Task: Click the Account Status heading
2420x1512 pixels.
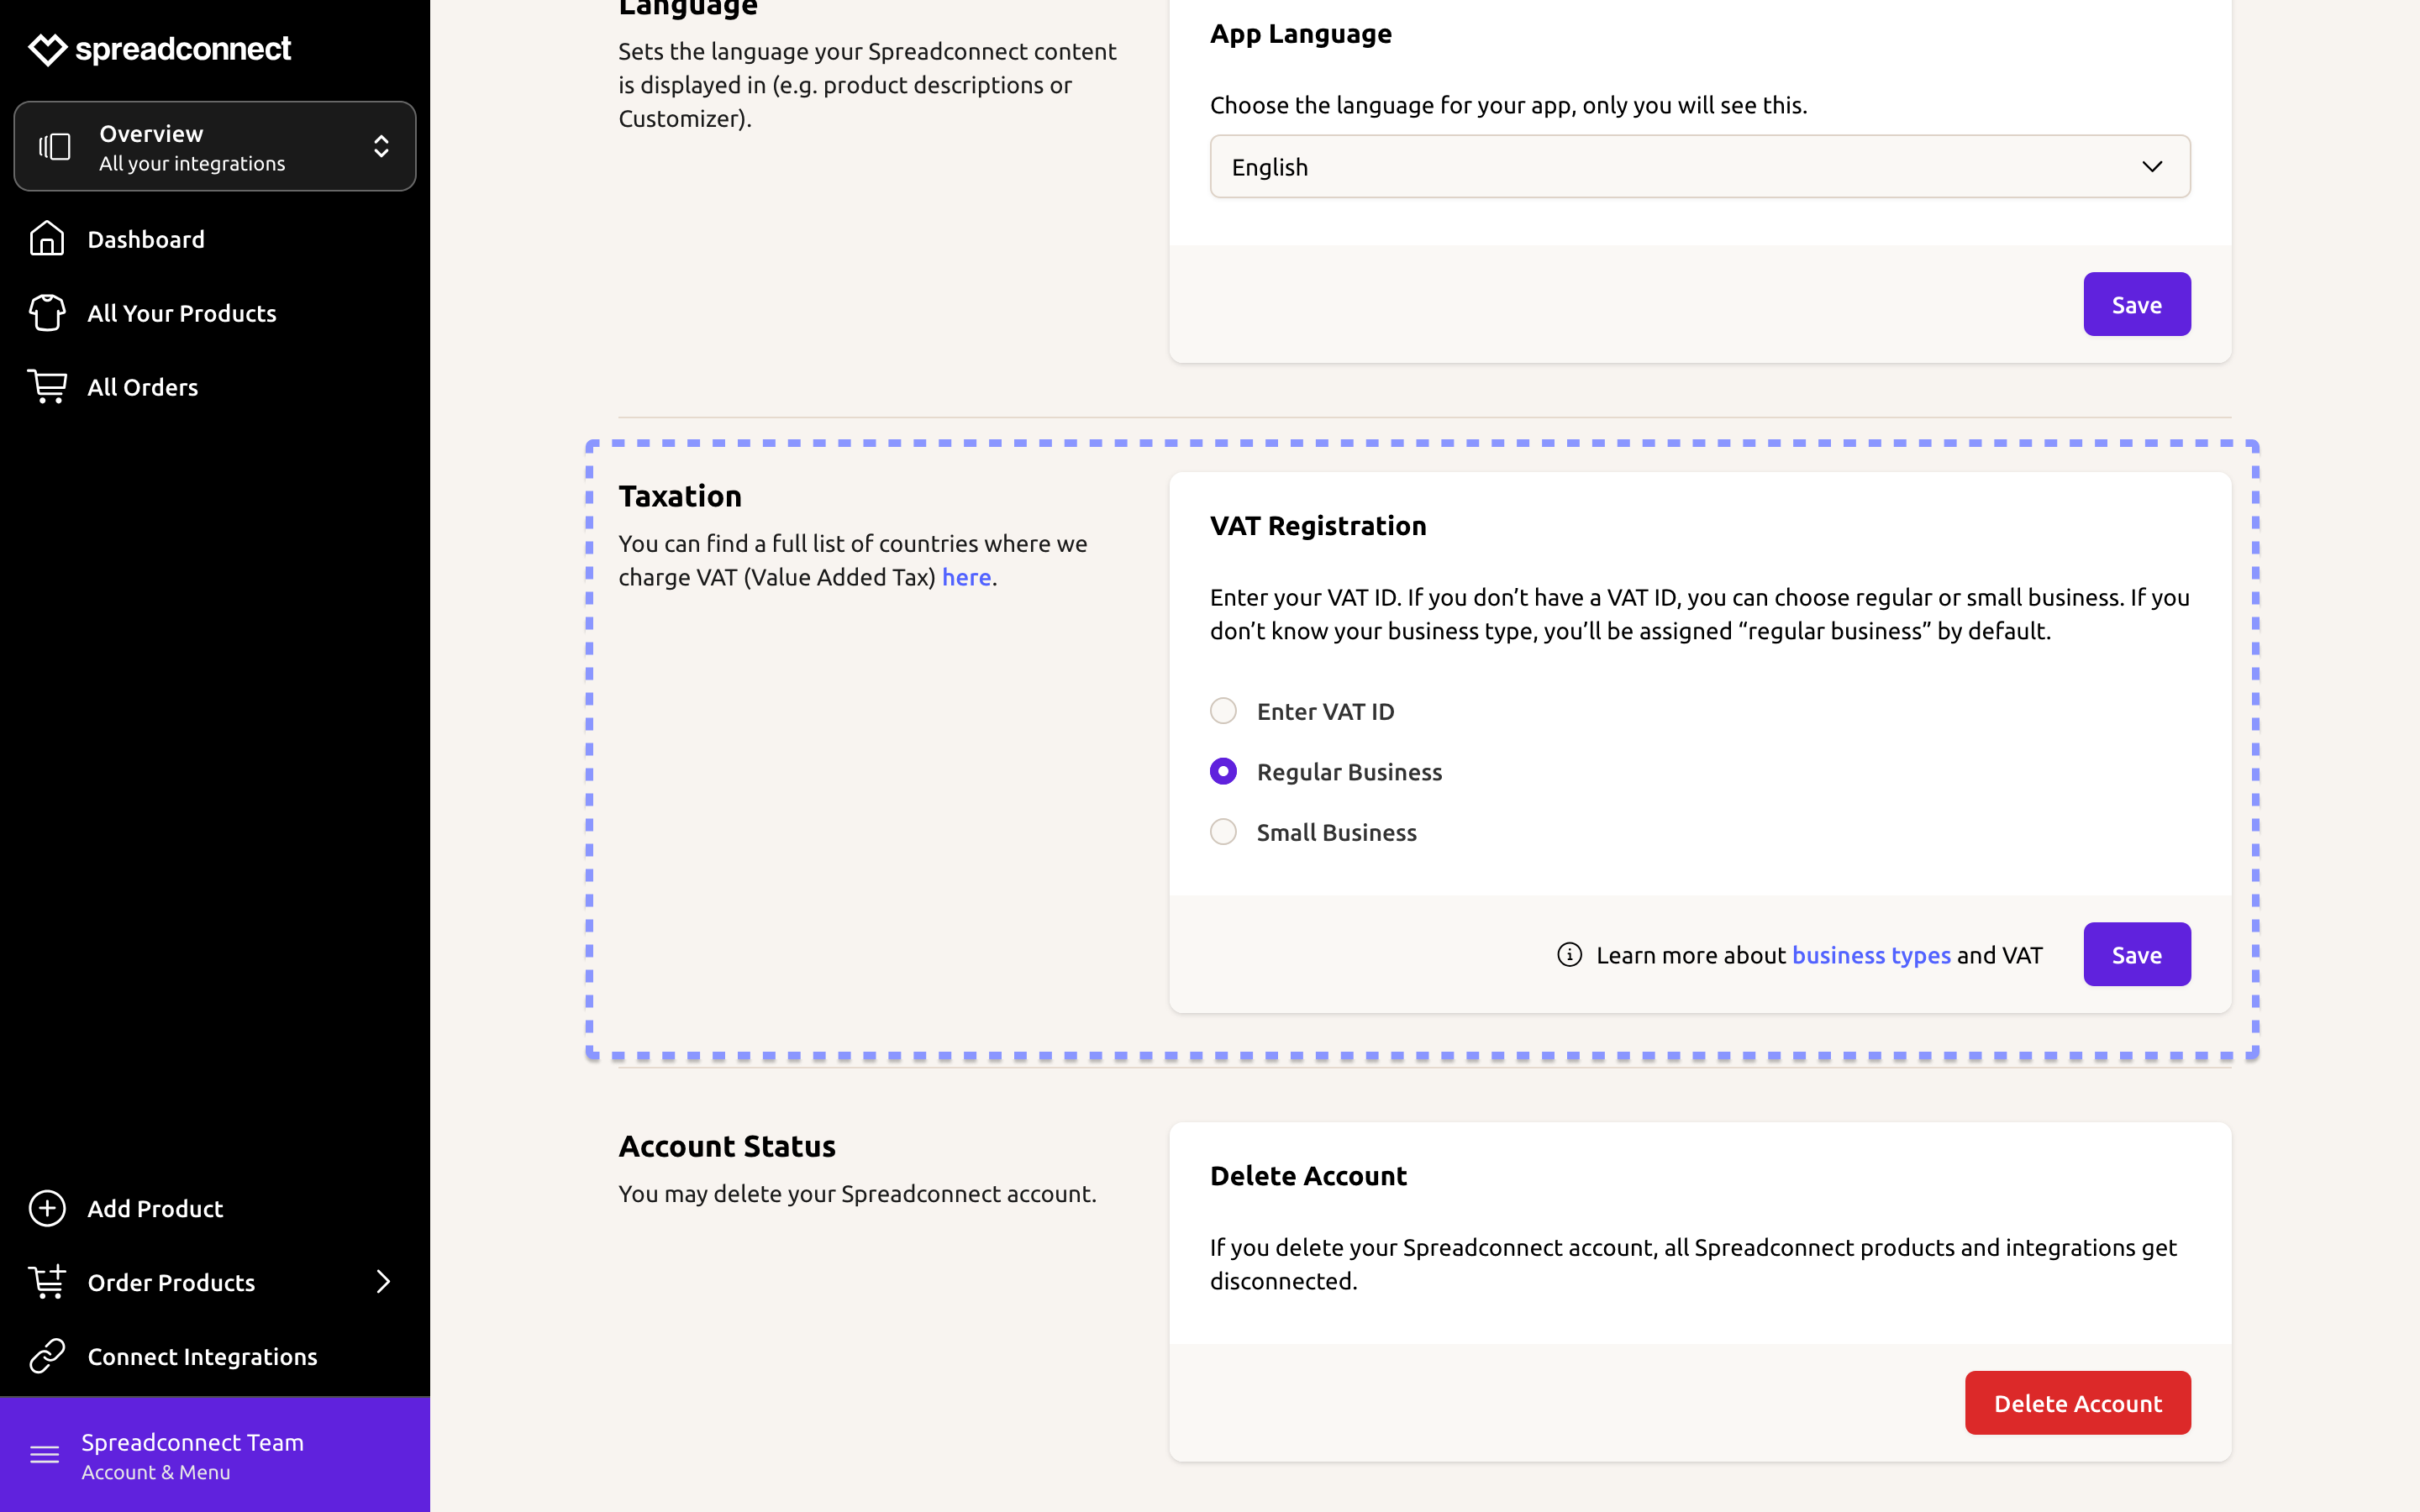Action: (x=727, y=1146)
